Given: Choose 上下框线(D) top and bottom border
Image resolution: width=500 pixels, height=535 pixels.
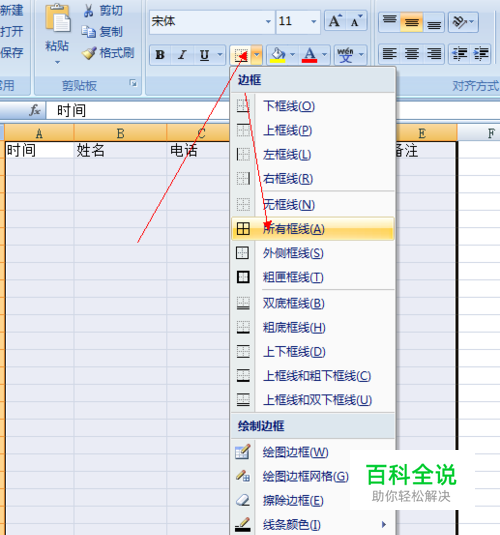Looking at the screenshot, I should point(313,351).
